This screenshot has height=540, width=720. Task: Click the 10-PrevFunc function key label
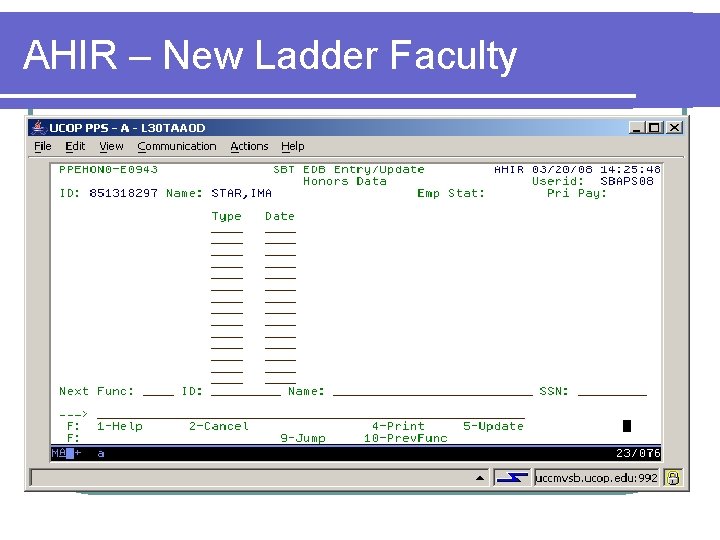(405, 438)
